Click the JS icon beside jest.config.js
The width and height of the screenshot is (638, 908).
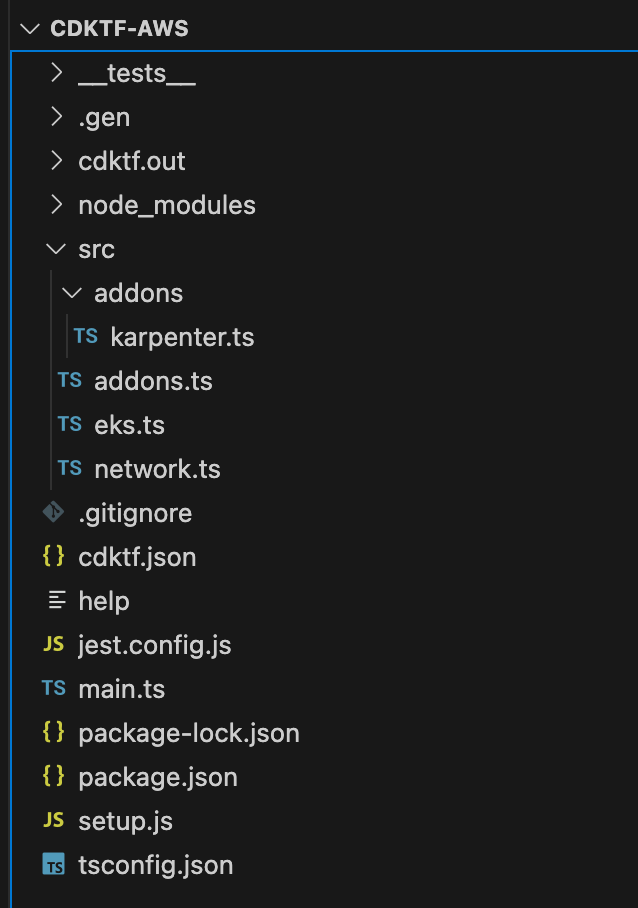pyautogui.click(x=57, y=645)
